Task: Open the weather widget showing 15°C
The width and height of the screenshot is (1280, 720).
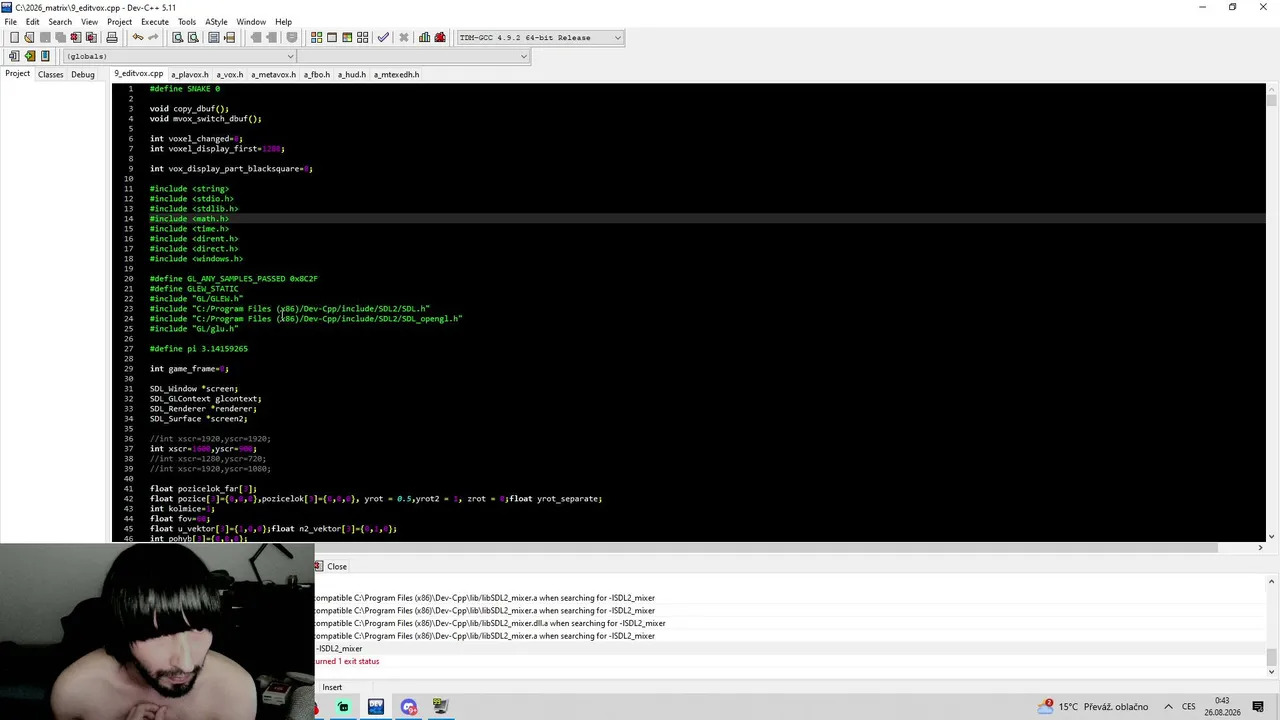Action: [1092, 707]
